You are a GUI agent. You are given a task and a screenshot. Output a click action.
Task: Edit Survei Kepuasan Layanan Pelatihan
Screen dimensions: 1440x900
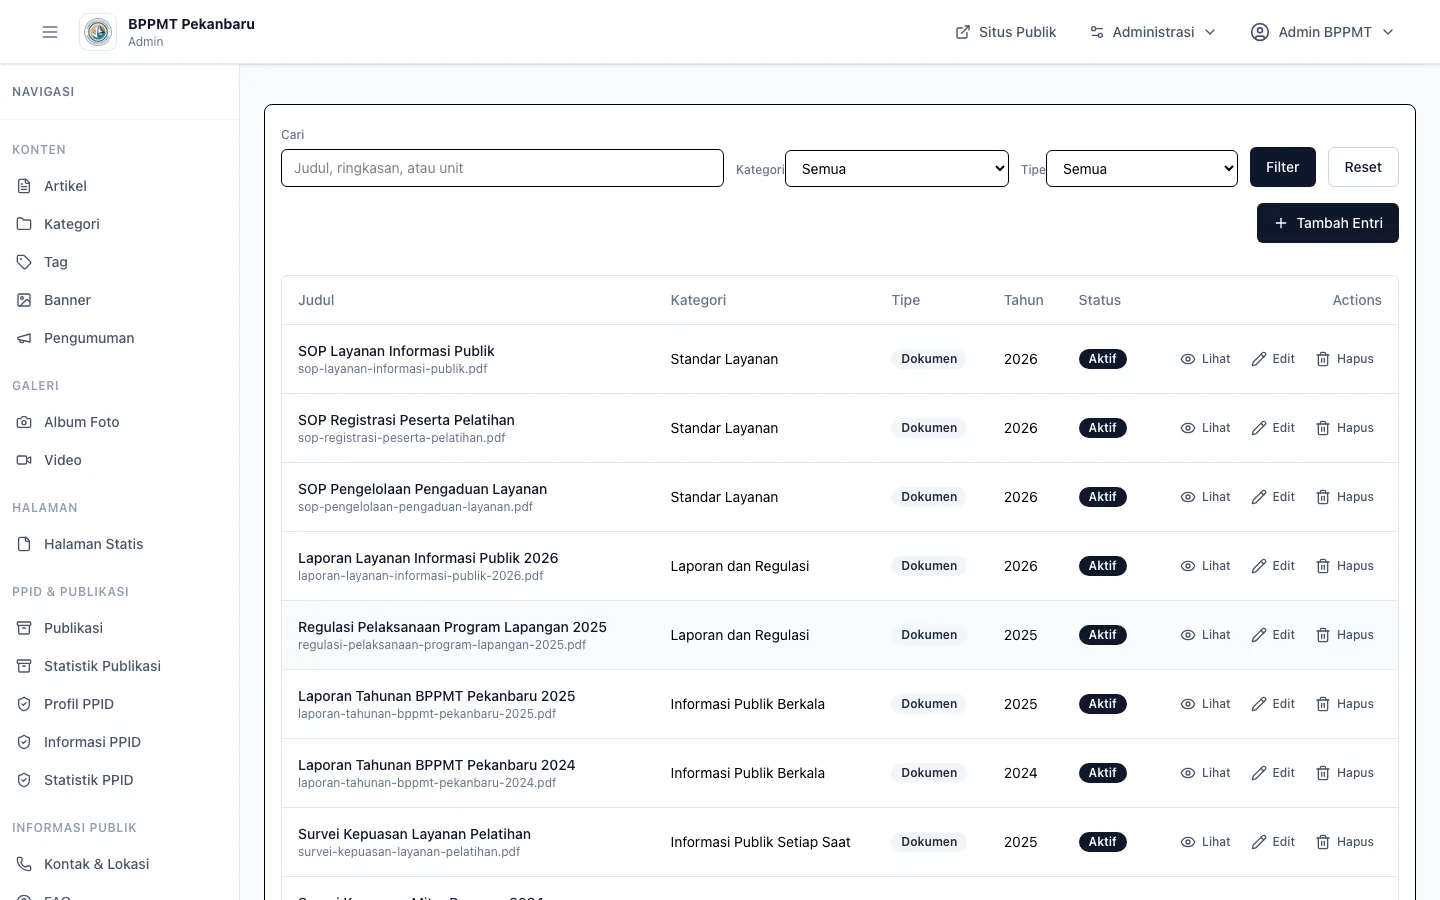click(1273, 842)
